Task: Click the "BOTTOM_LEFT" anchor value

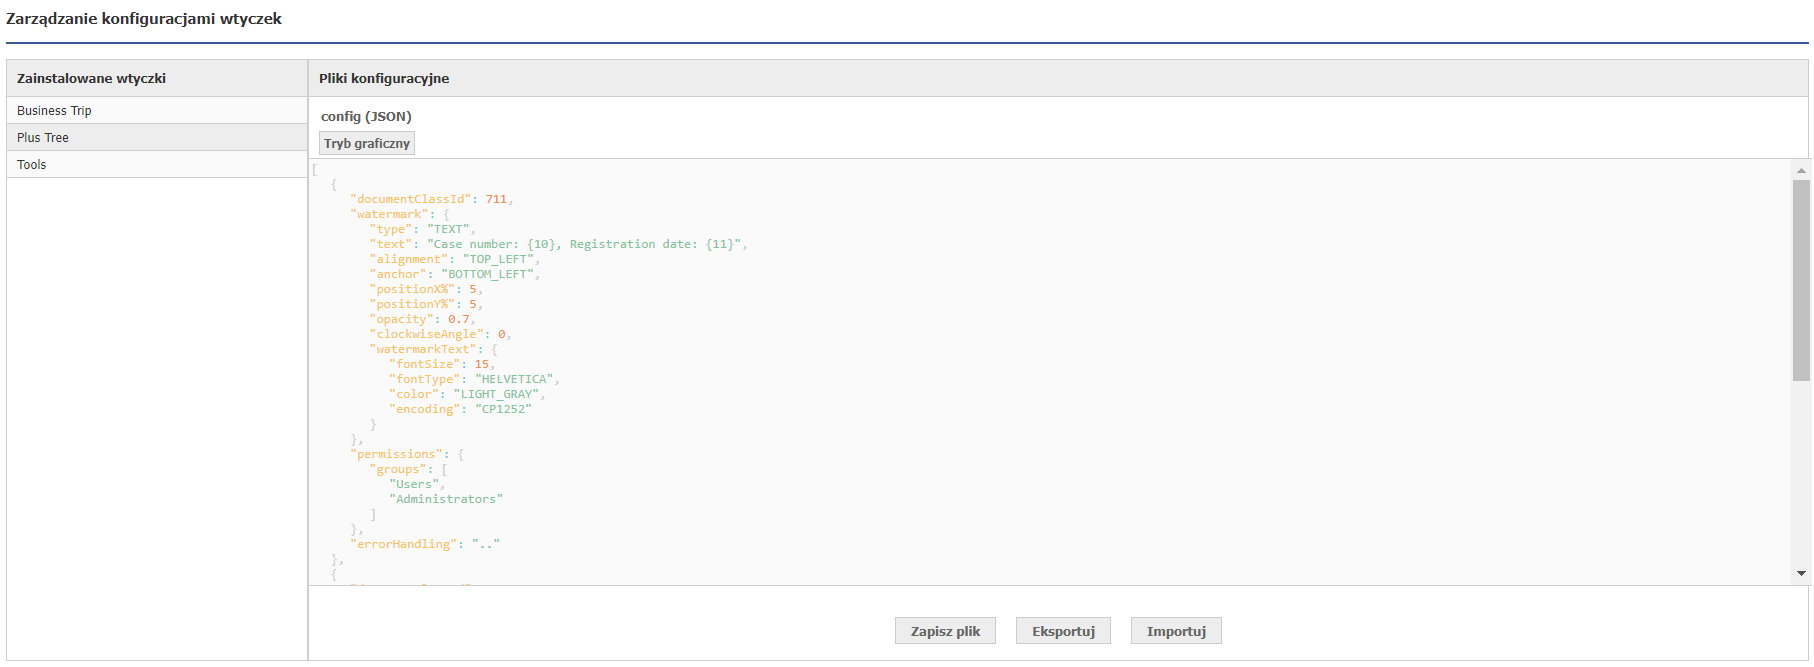Action: tap(487, 275)
